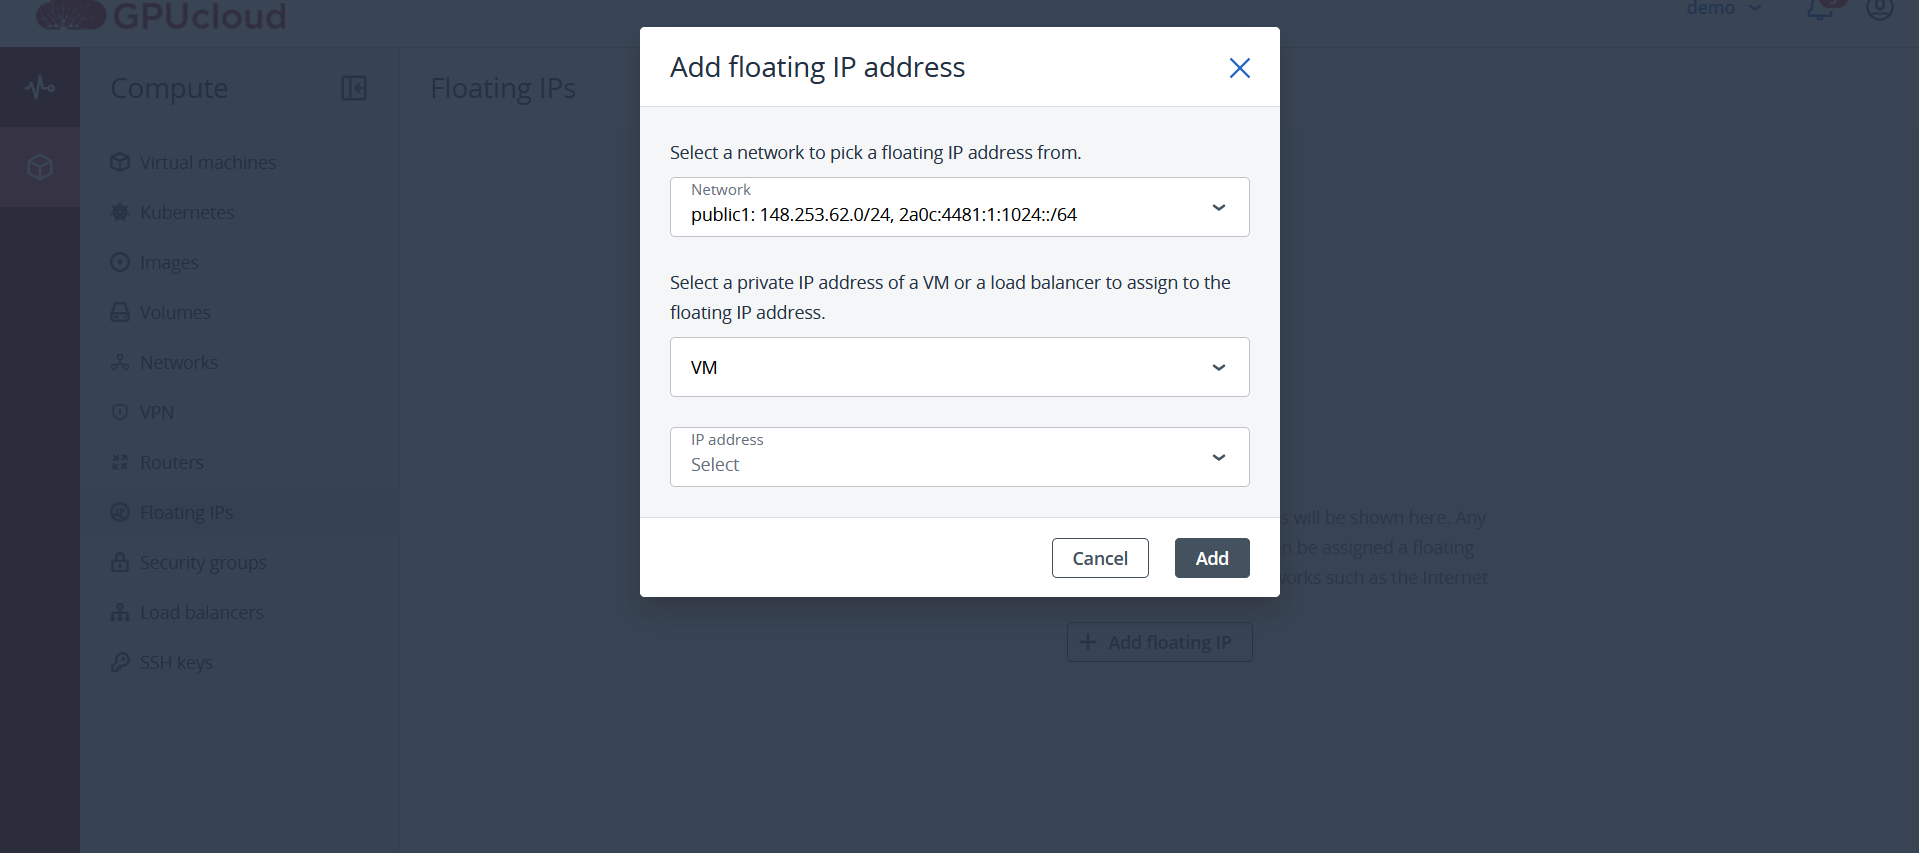
Task: Open Kubernetes section in sidebar
Action: (x=187, y=212)
